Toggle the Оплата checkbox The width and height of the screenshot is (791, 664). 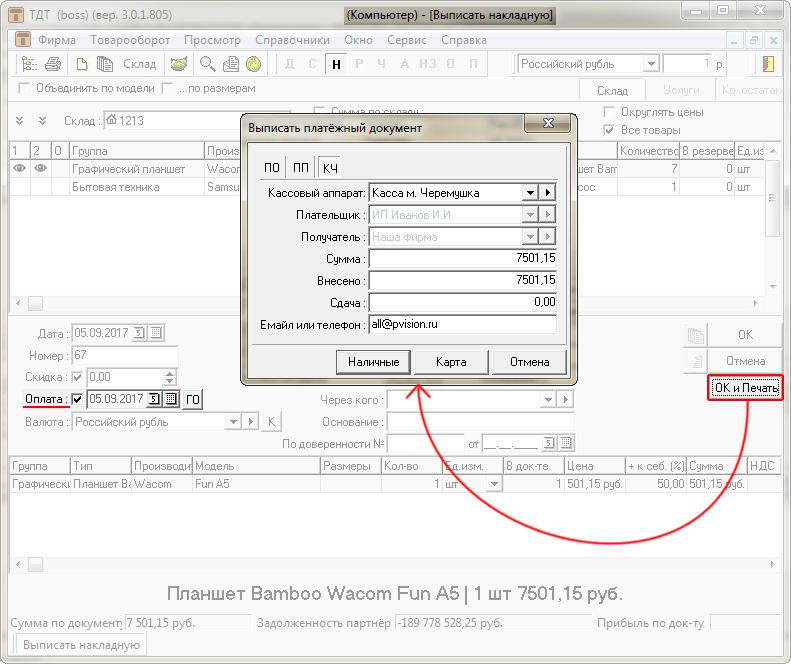coord(78,400)
